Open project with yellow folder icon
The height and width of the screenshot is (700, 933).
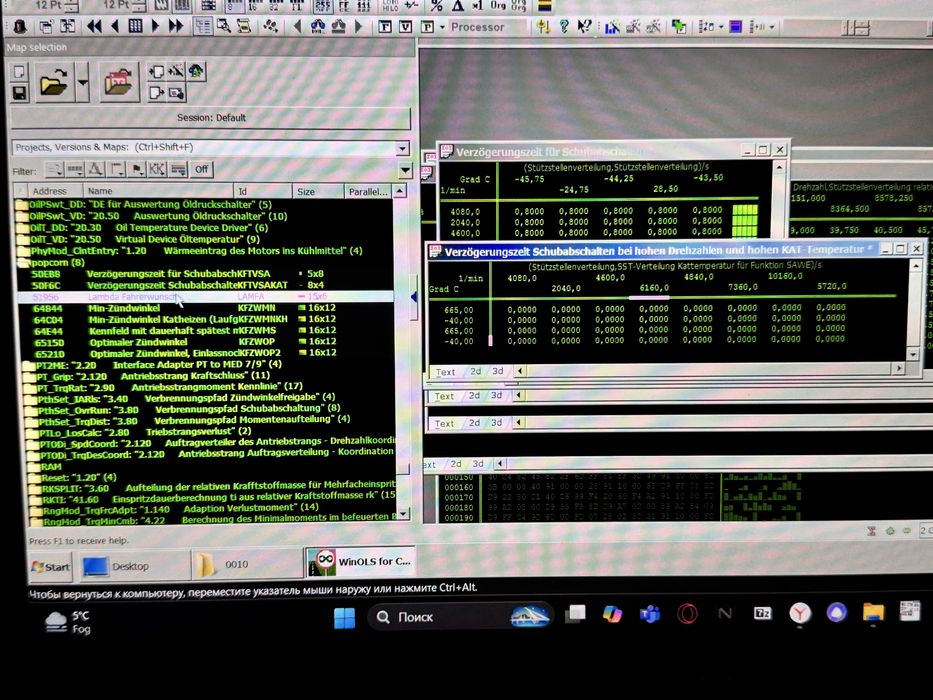point(54,82)
